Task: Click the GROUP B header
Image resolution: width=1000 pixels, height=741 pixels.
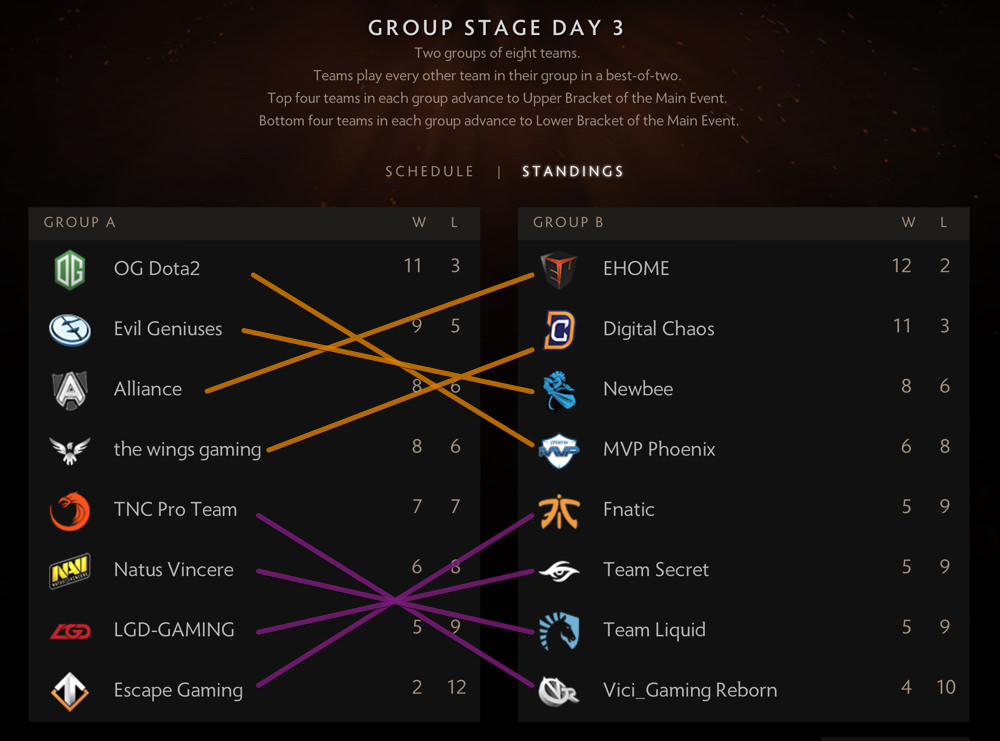Action: [x=568, y=222]
